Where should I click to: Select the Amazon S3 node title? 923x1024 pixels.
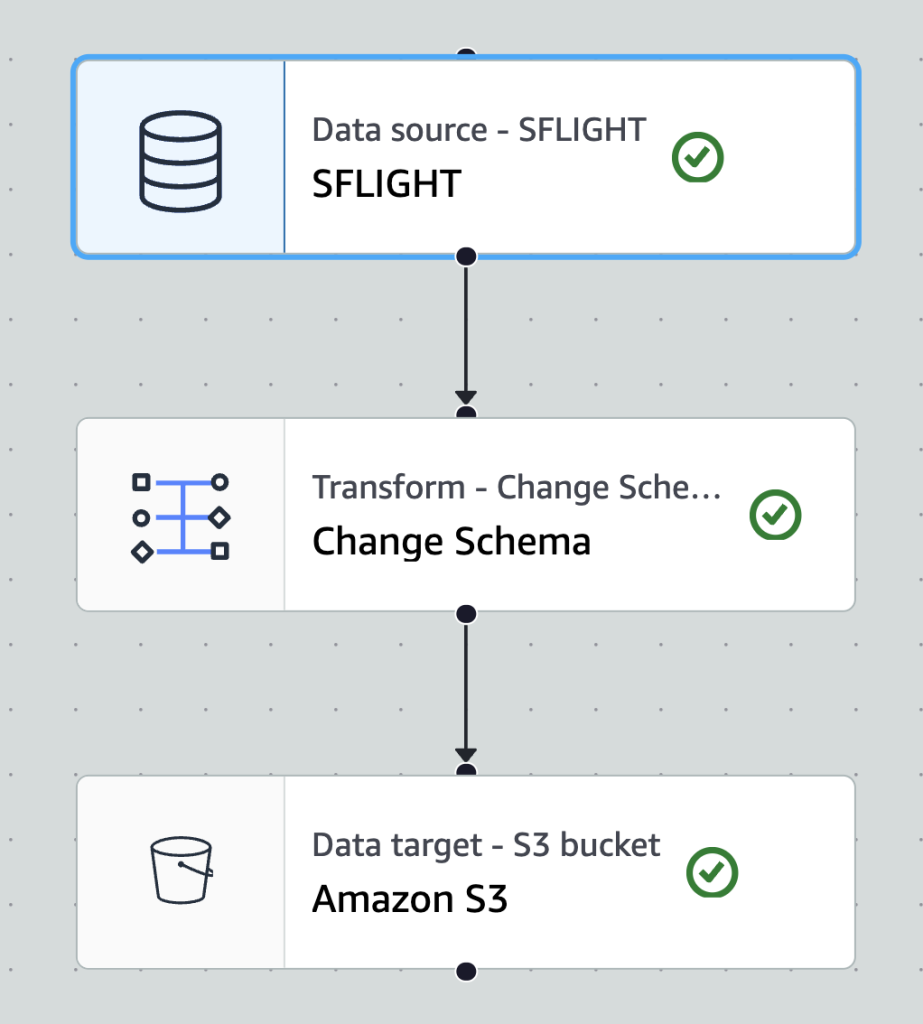coord(410,899)
